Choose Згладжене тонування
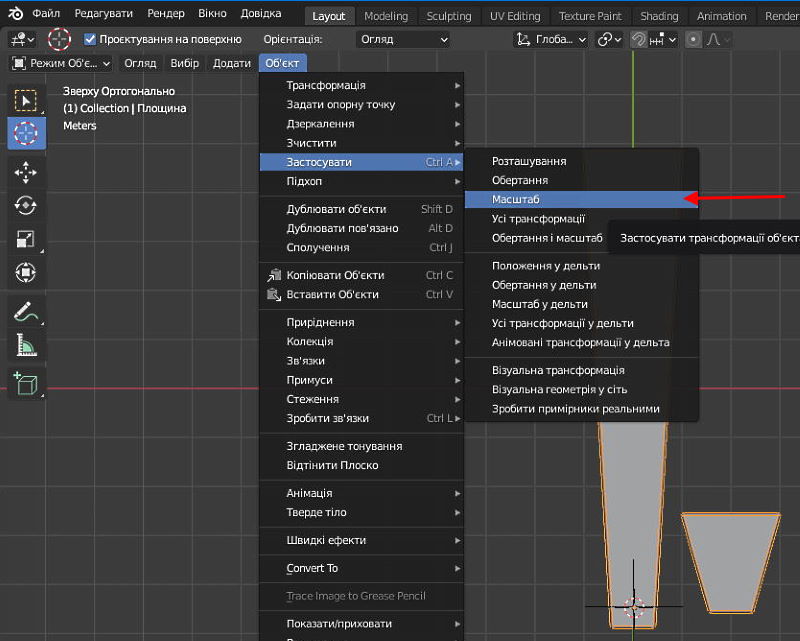Screen dimensions: 800x641 (362, 446)
